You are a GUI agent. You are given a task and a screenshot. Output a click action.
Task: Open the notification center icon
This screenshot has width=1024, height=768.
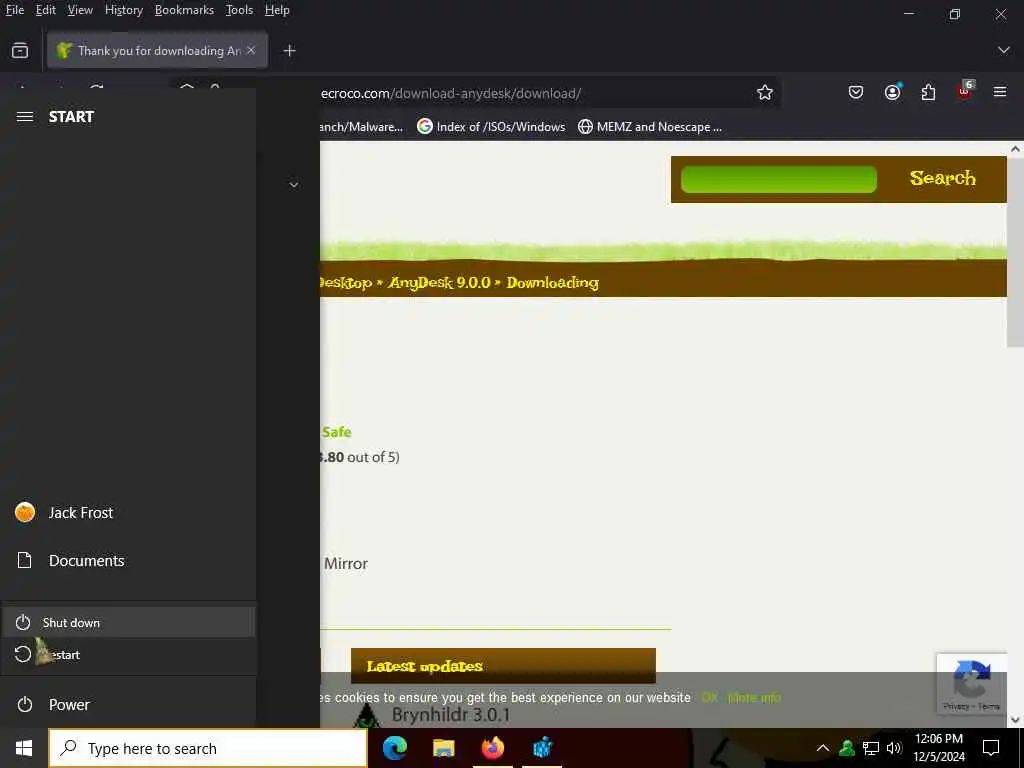click(991, 748)
